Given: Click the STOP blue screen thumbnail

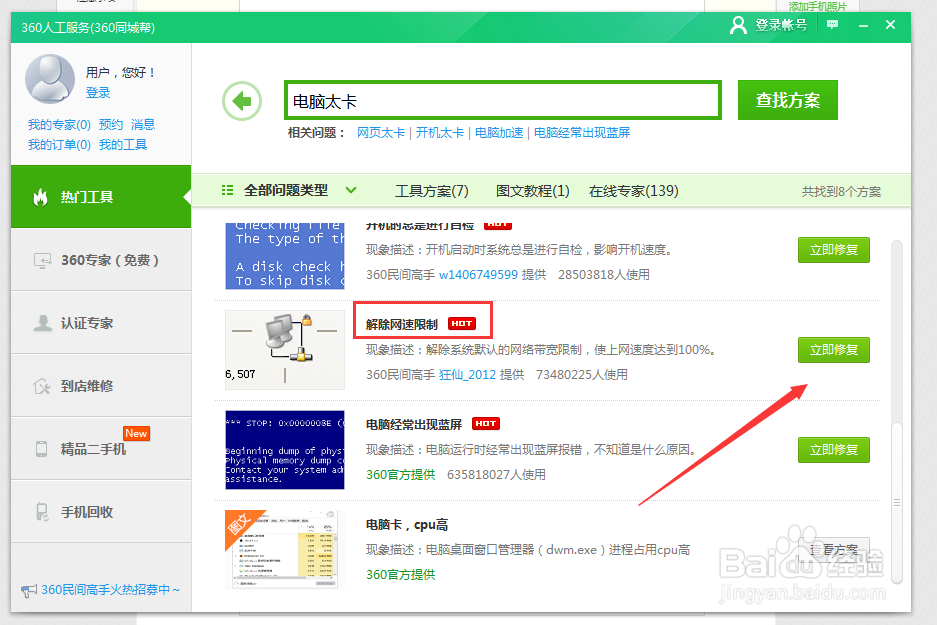Looking at the screenshot, I should pyautogui.click(x=285, y=450).
